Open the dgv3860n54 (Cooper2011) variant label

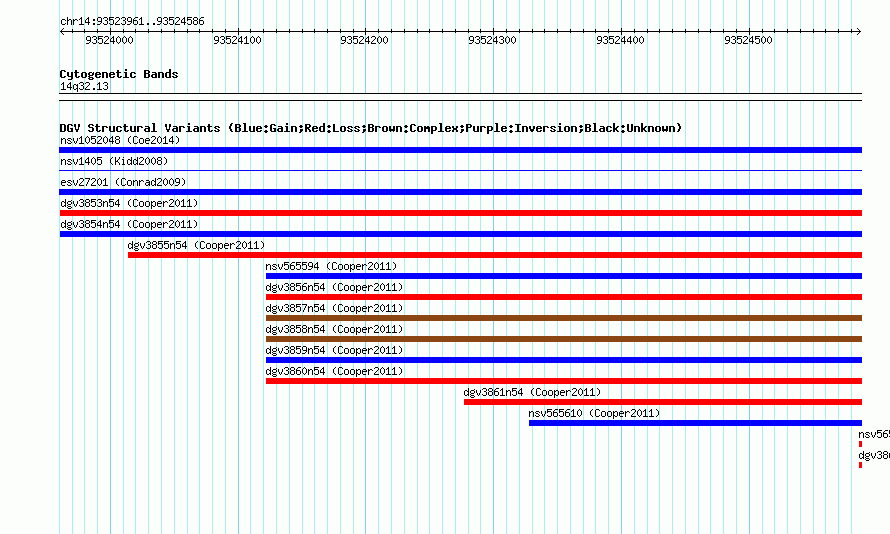click(x=334, y=371)
